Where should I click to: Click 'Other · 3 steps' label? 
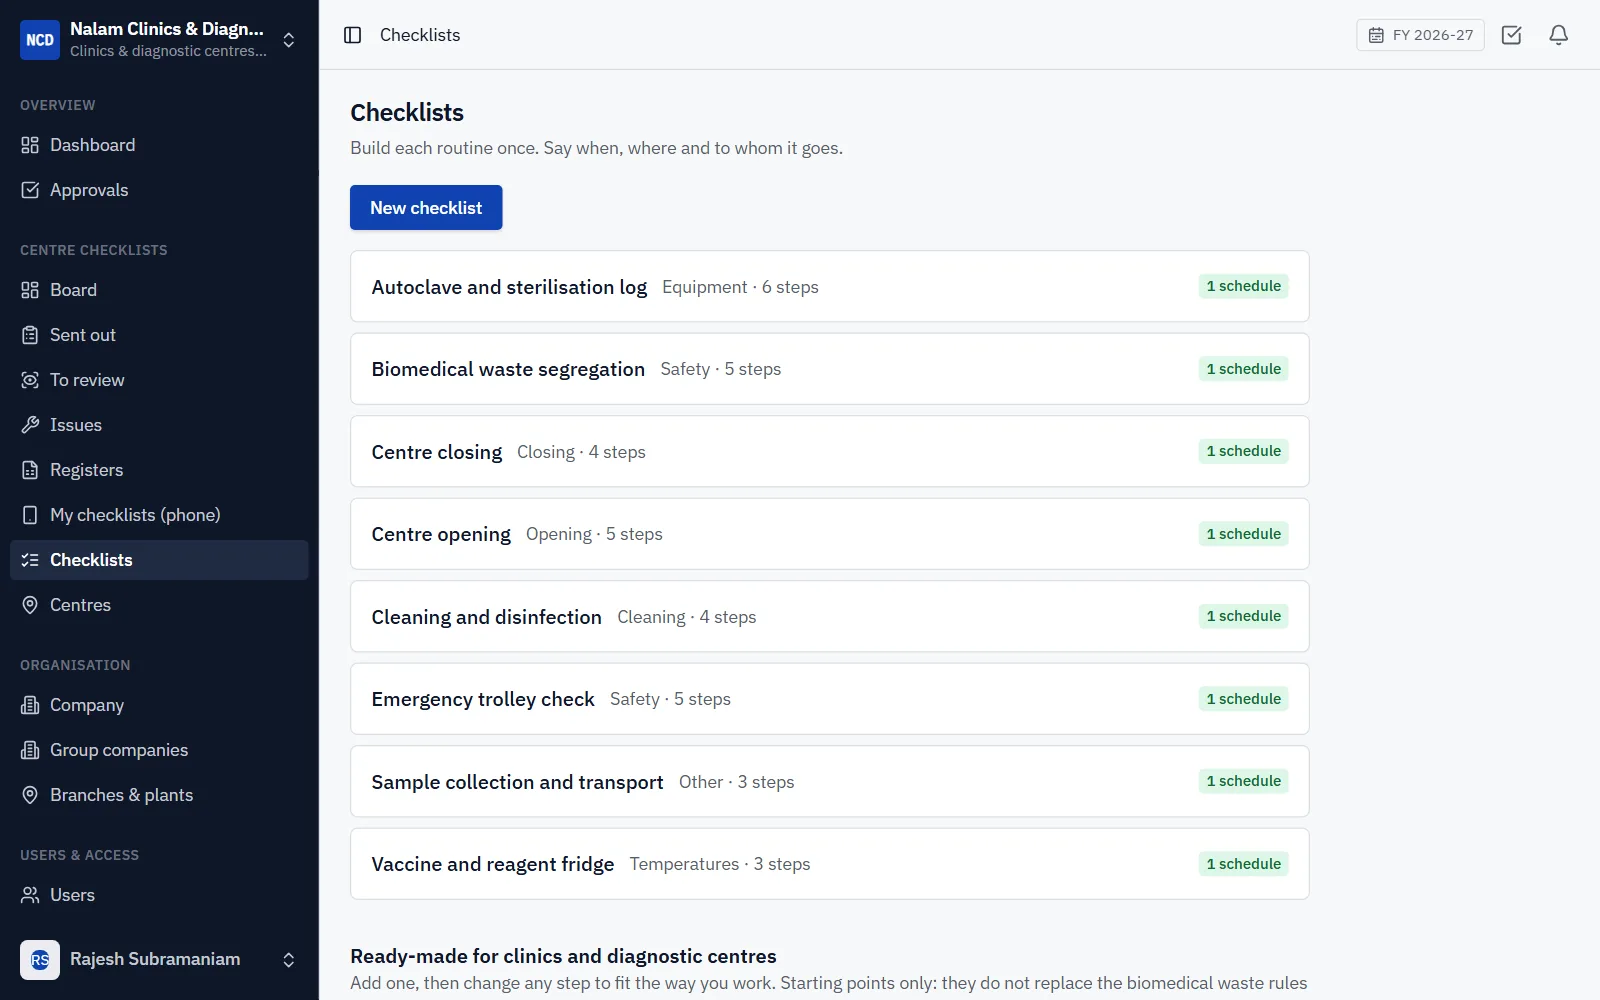pos(736,782)
